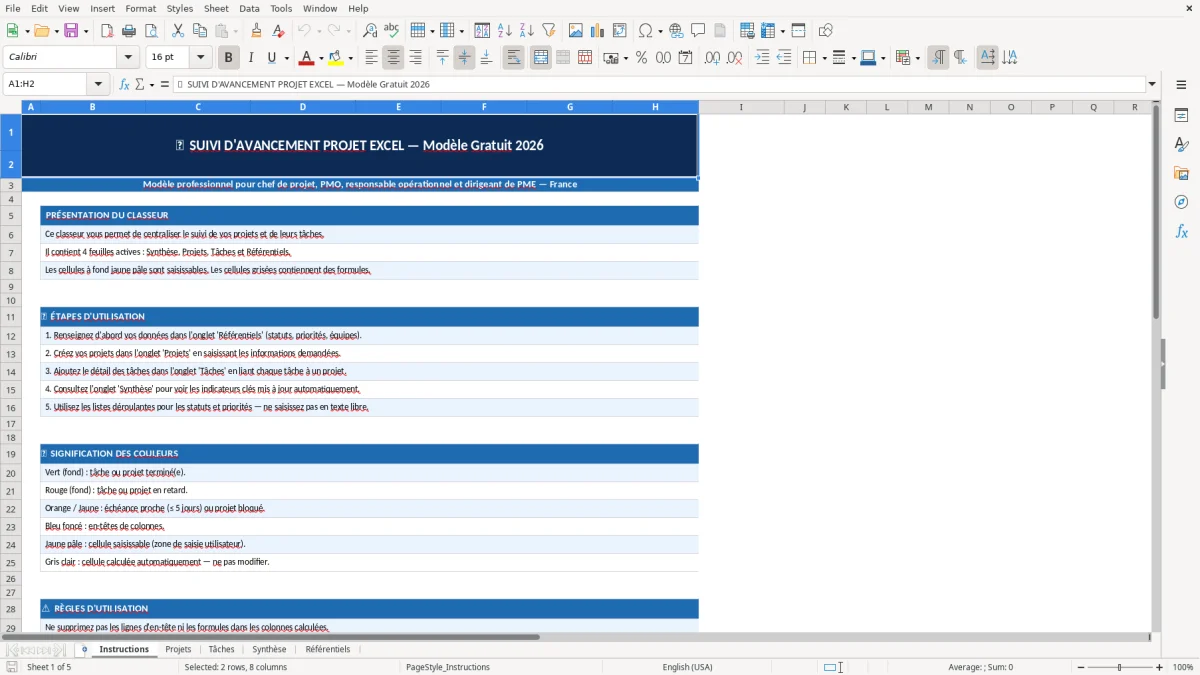Toggle Center Horizontally alignment
1200x675 pixels.
pos(393,58)
